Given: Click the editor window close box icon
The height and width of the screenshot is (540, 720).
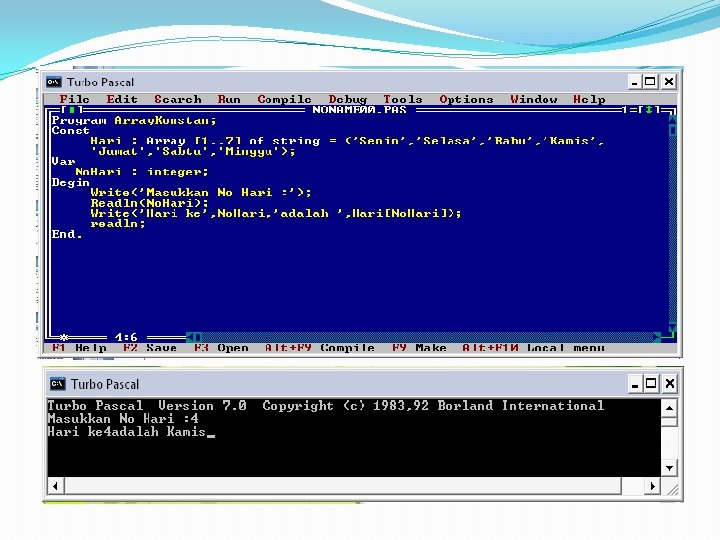Looking at the screenshot, I should pyautogui.click(x=72, y=110).
